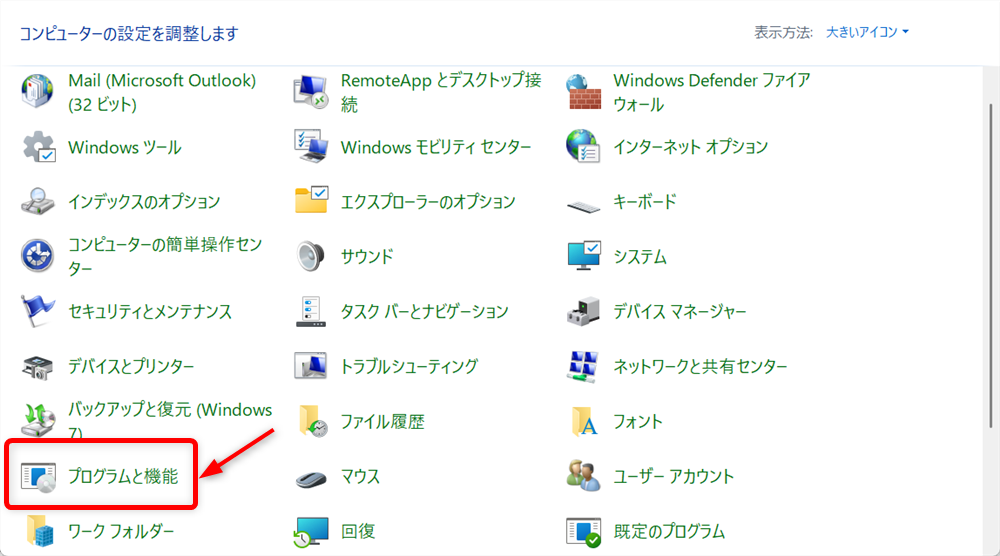Click the ネットワークと共有センター icon
This screenshot has width=1000, height=556.
tap(584, 367)
